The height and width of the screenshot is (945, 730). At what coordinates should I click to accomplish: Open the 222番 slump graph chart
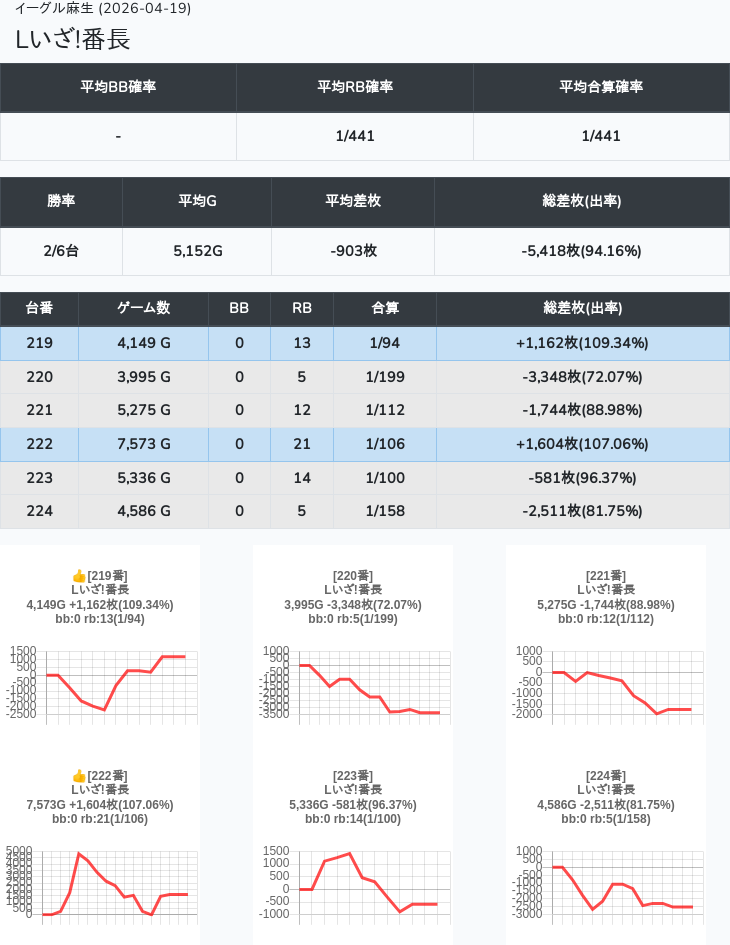pos(100,882)
